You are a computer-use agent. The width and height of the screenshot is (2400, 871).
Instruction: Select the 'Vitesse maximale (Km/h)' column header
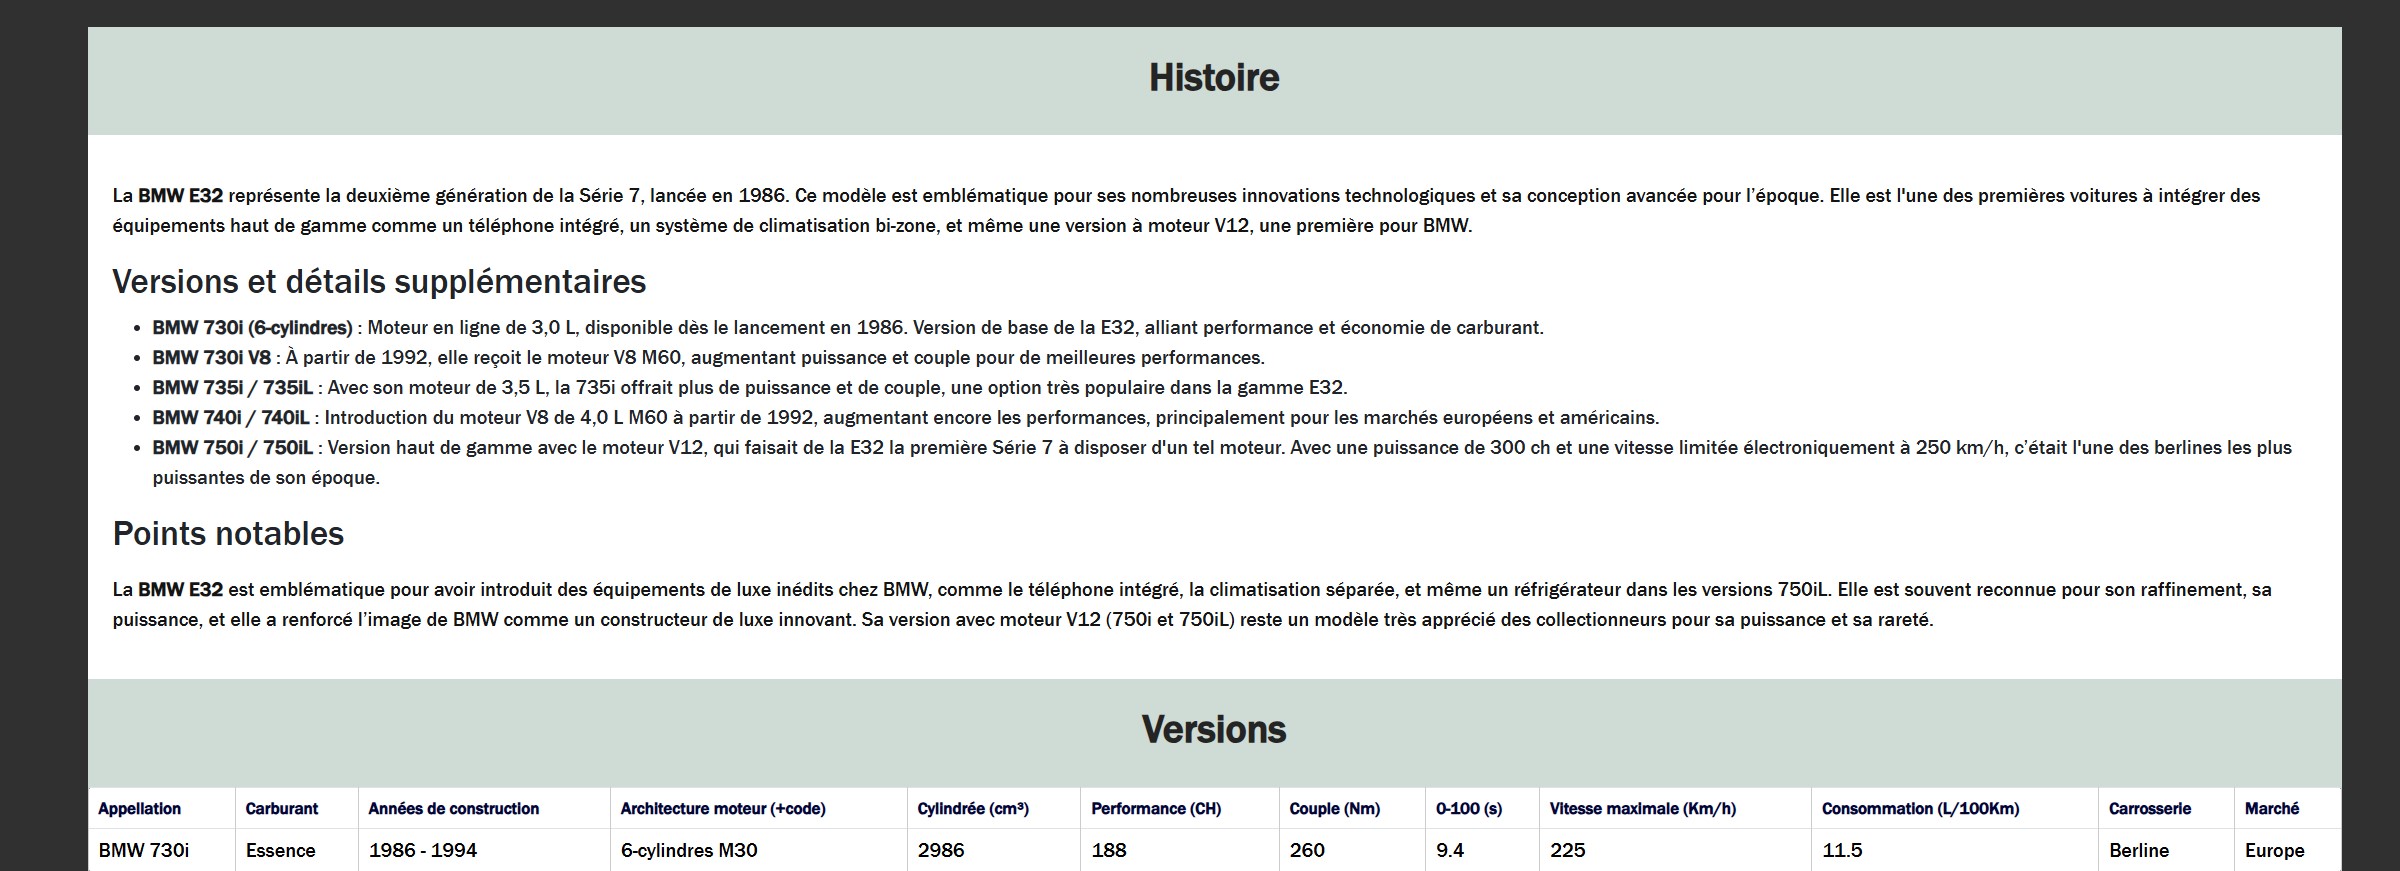coord(1642,809)
